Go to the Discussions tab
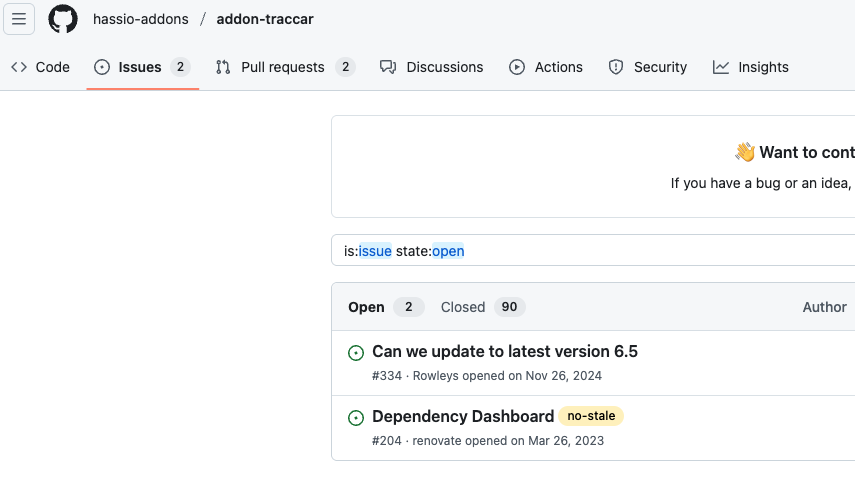Image resolution: width=855 pixels, height=489 pixels. click(x=431, y=67)
